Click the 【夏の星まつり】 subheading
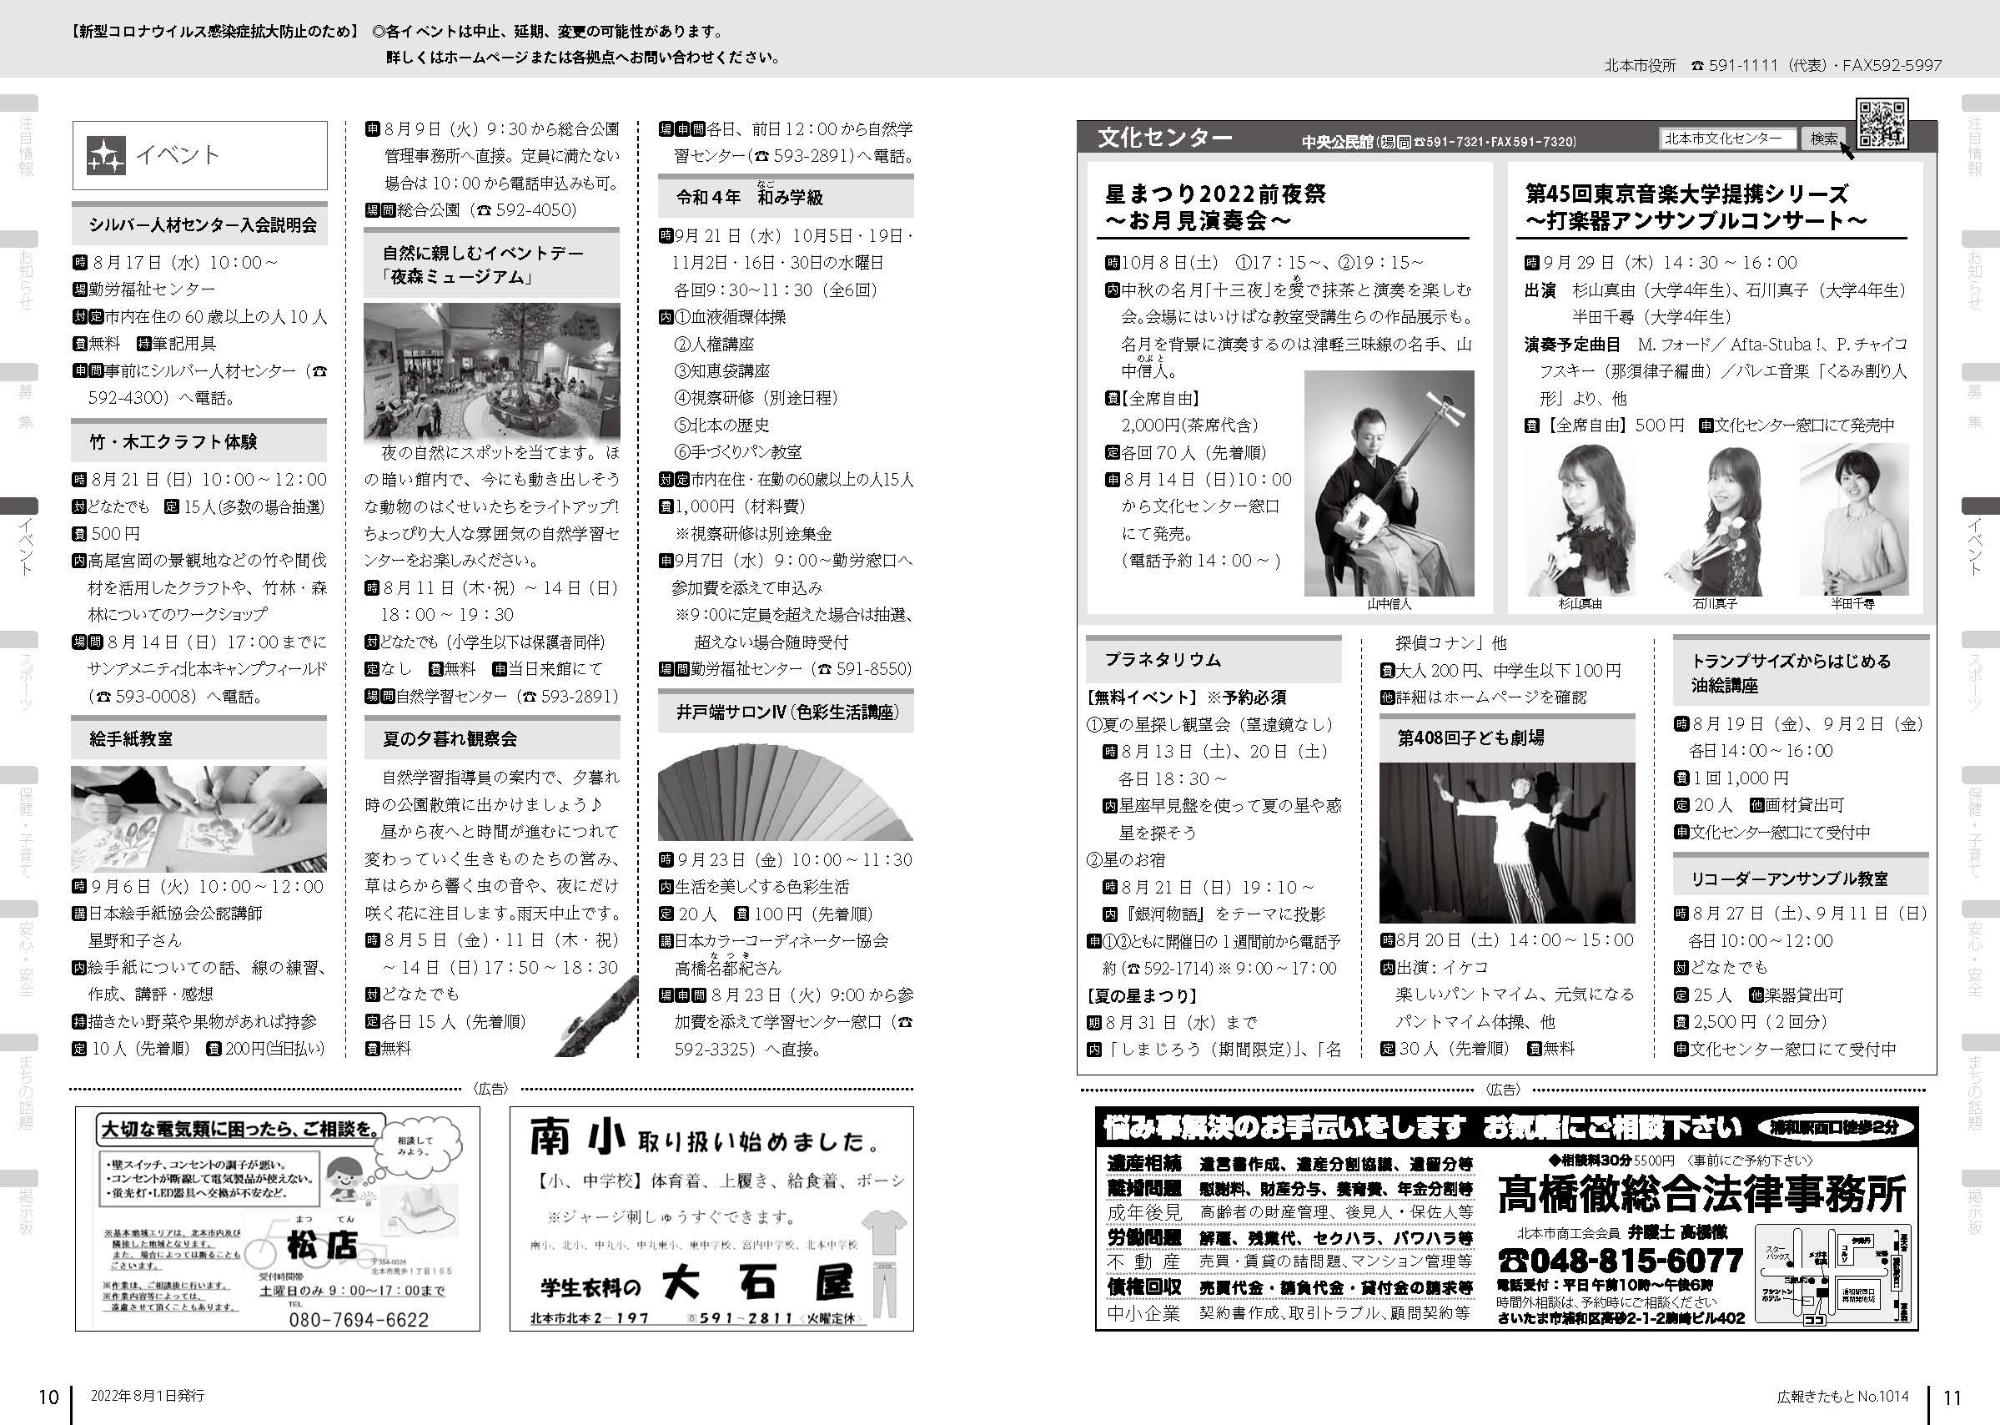The height and width of the screenshot is (1425, 2000). (x=1141, y=996)
